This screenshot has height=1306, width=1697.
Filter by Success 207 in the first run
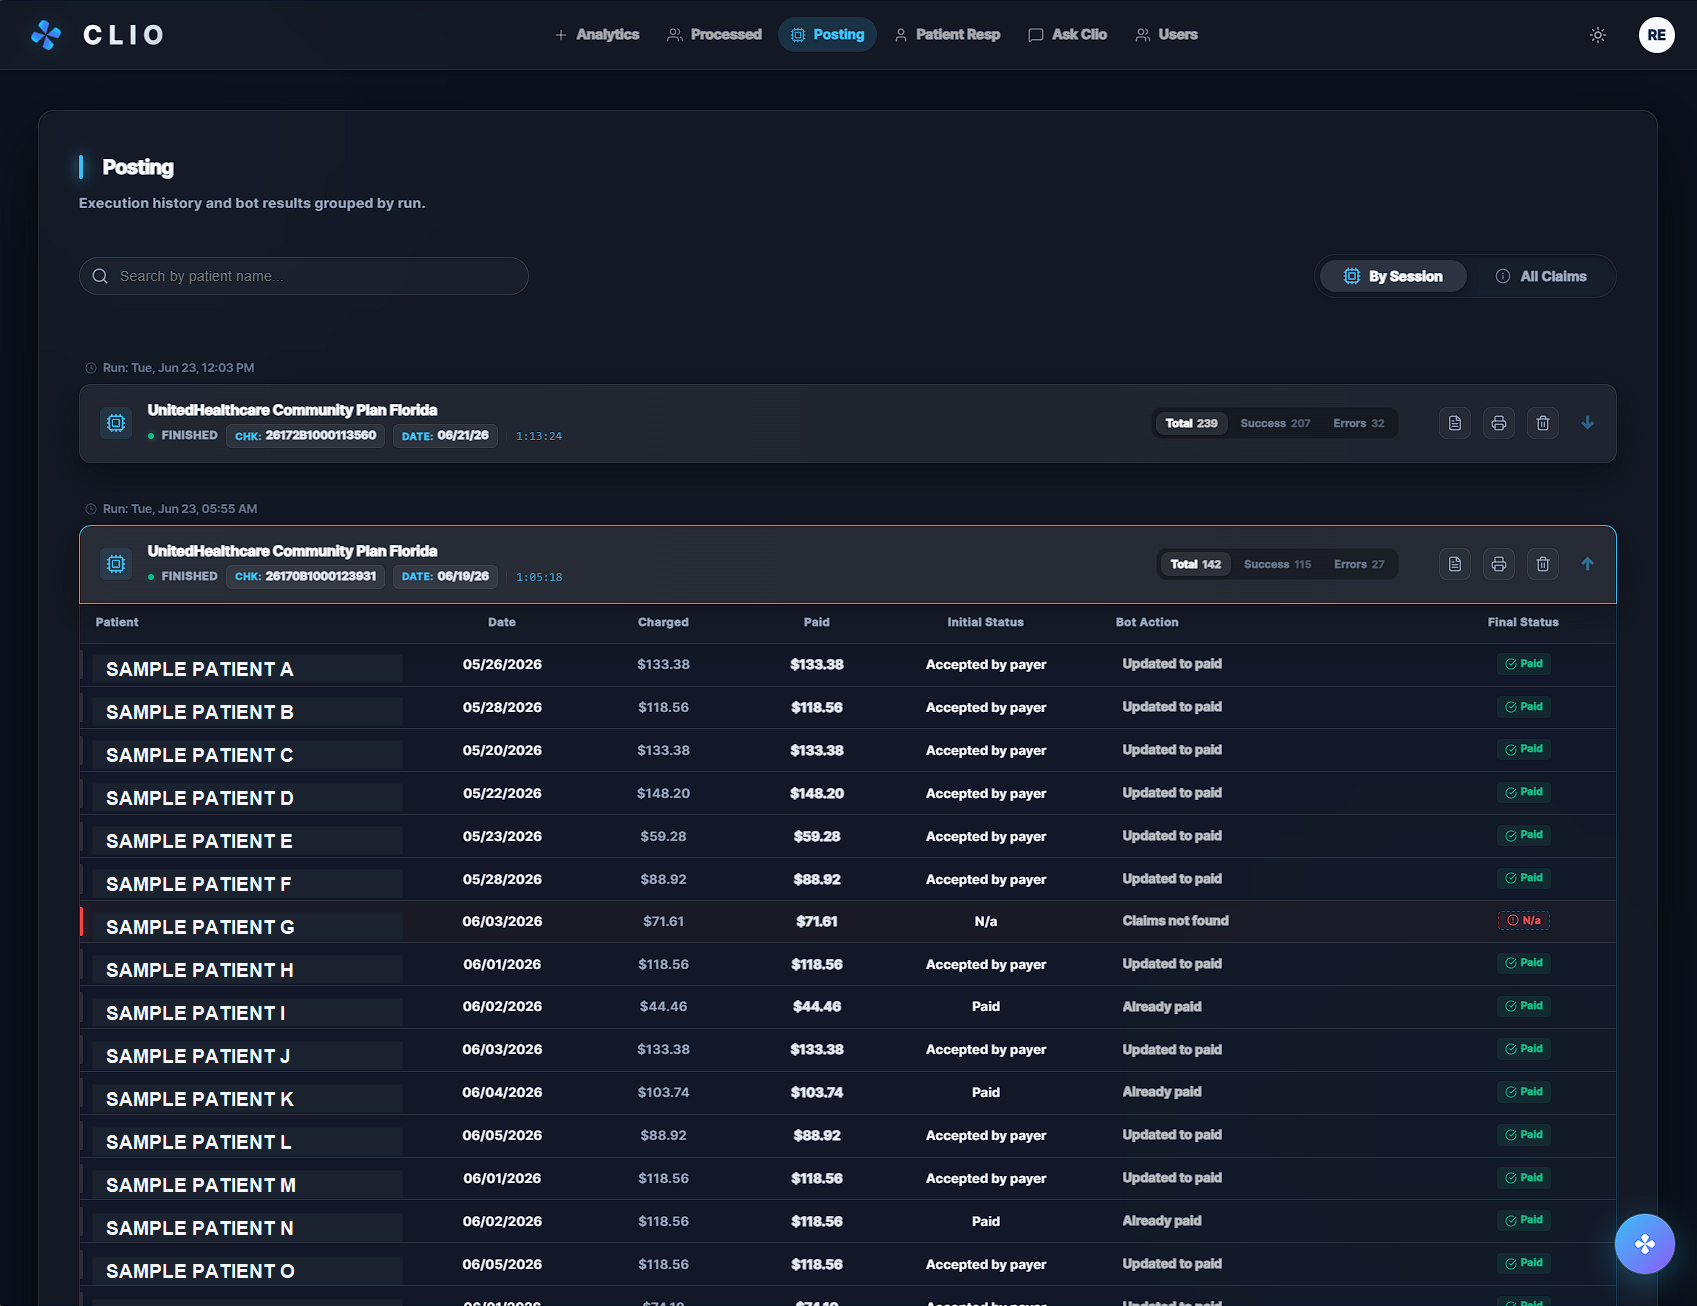coord(1275,423)
